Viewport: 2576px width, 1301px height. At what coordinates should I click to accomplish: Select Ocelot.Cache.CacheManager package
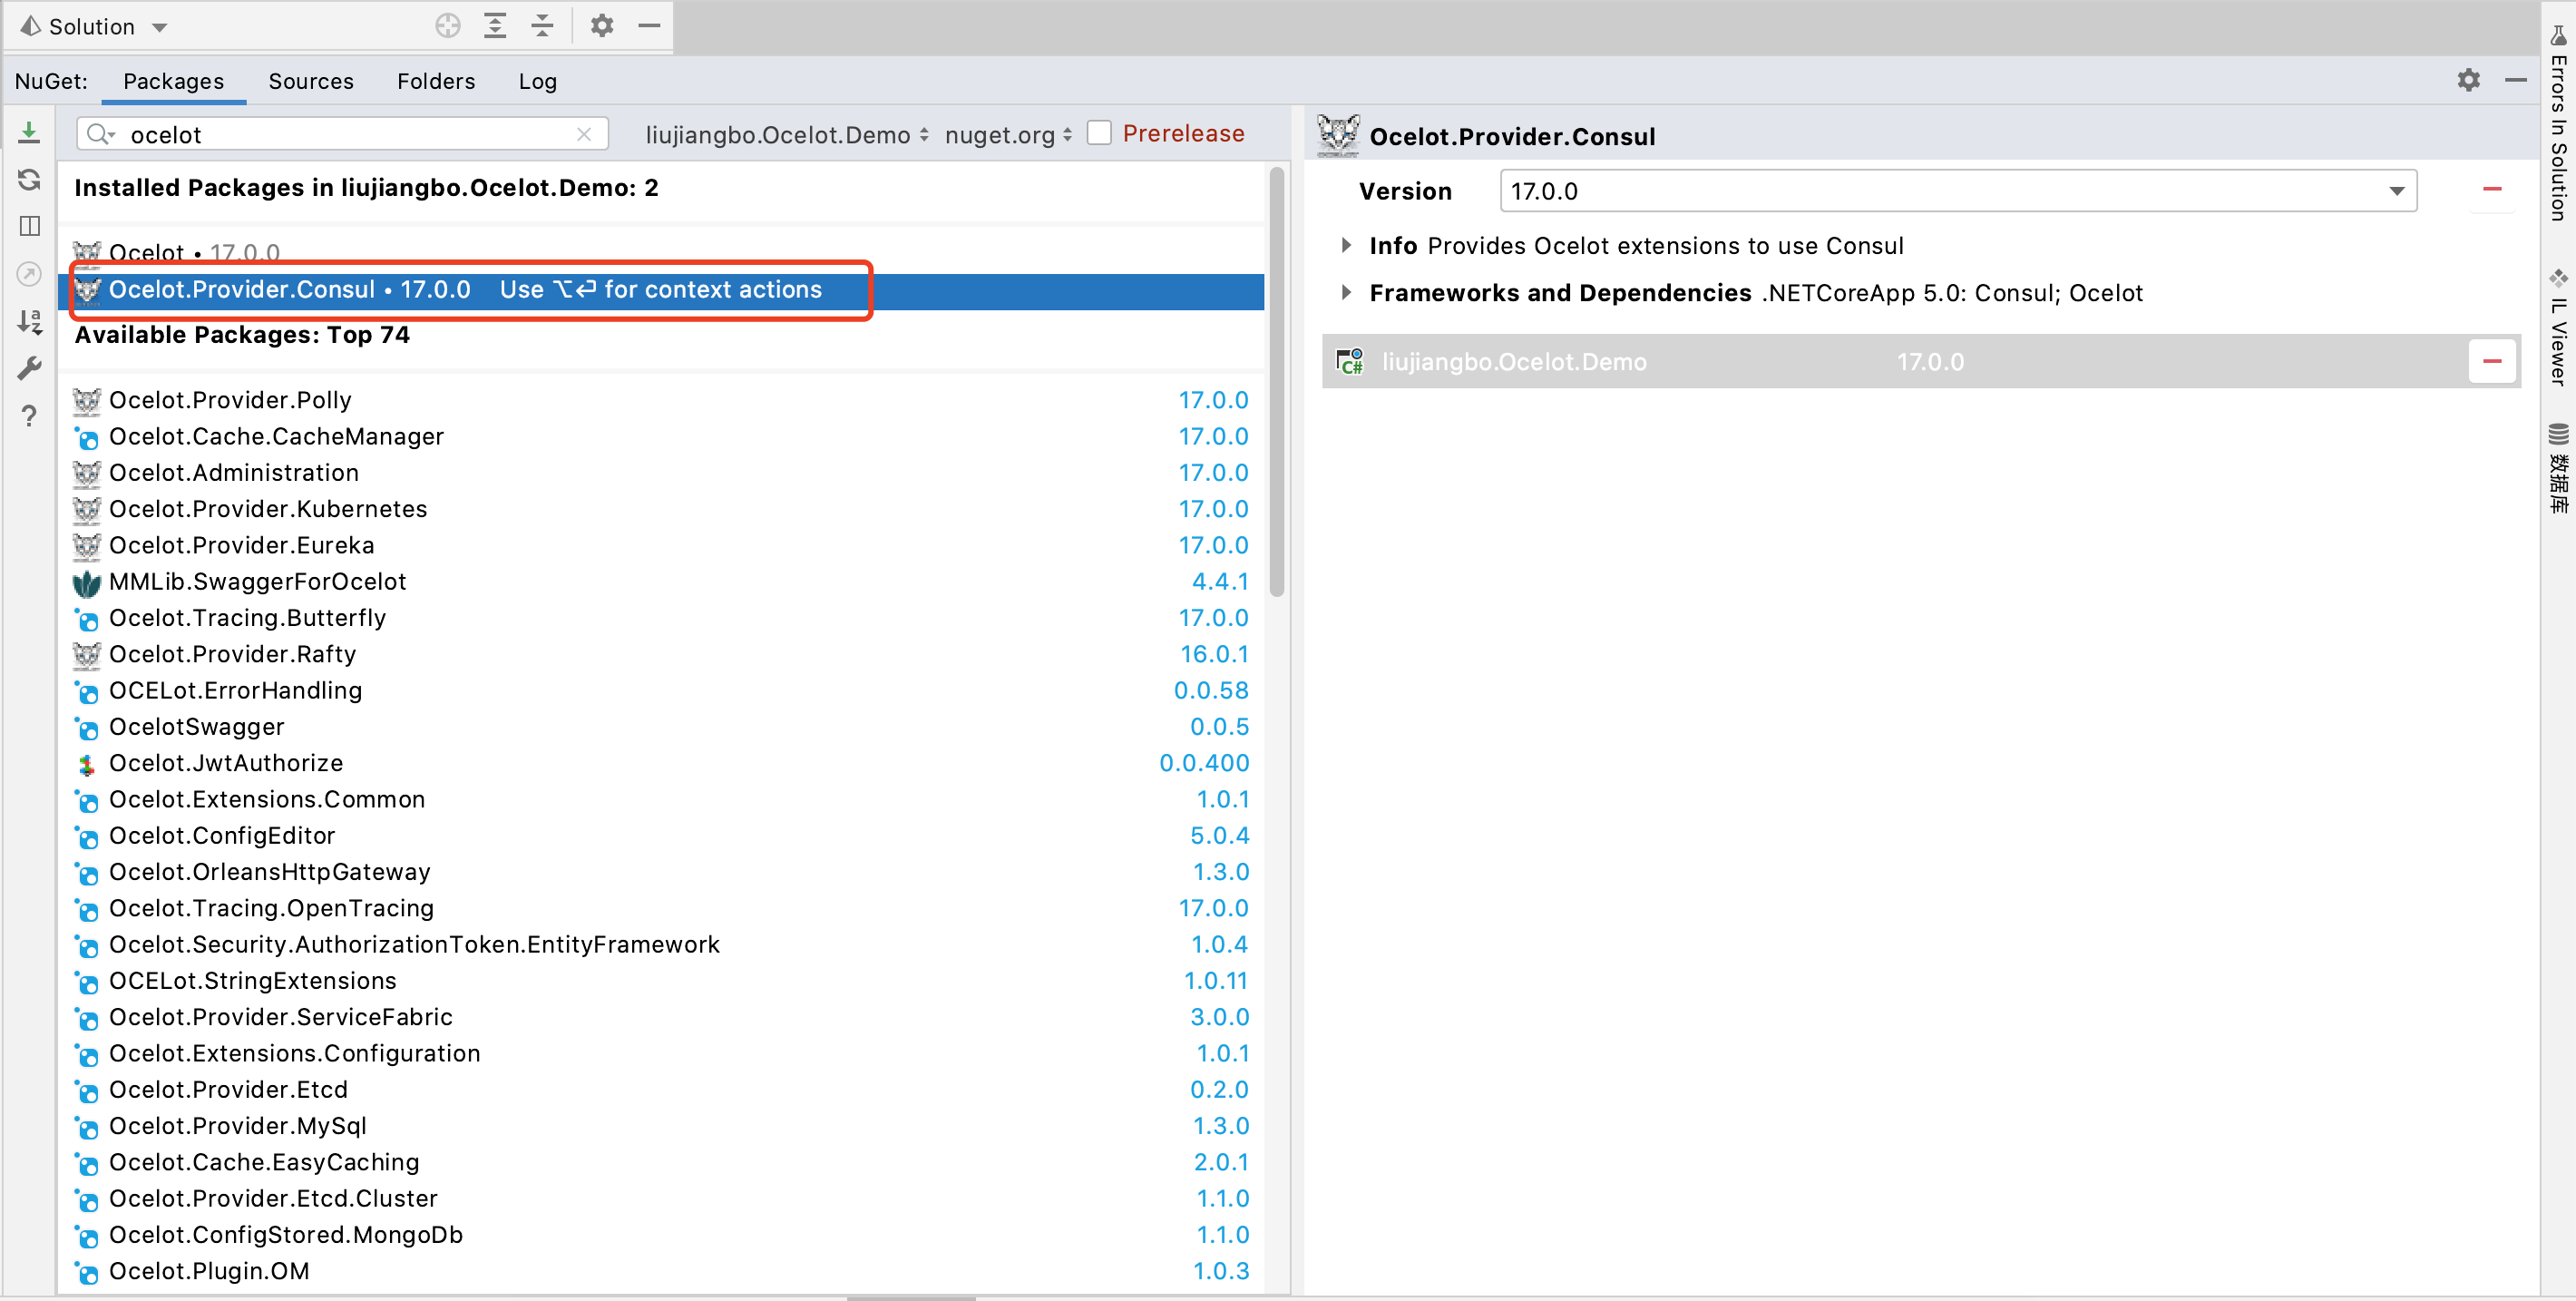661,437
